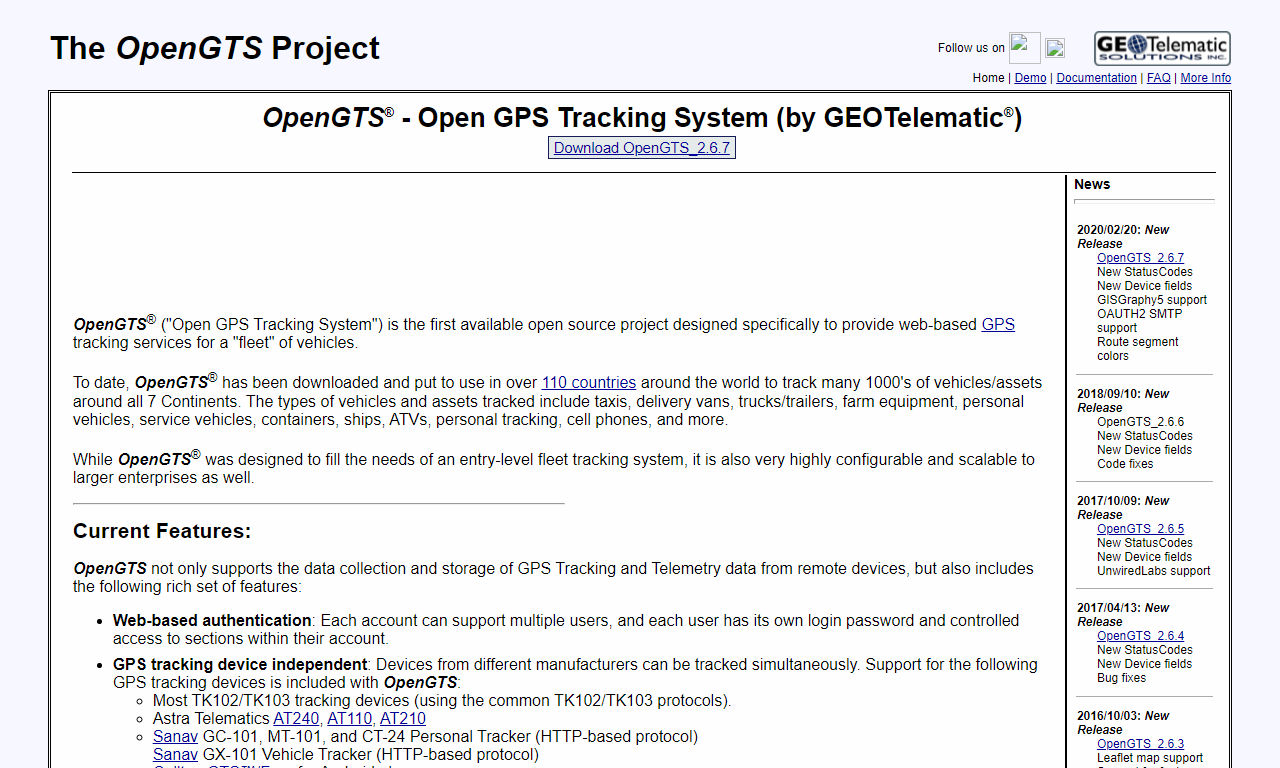Click 'Leaflet map support' news entry
Viewport: 1280px width, 768px height.
tap(1150, 758)
